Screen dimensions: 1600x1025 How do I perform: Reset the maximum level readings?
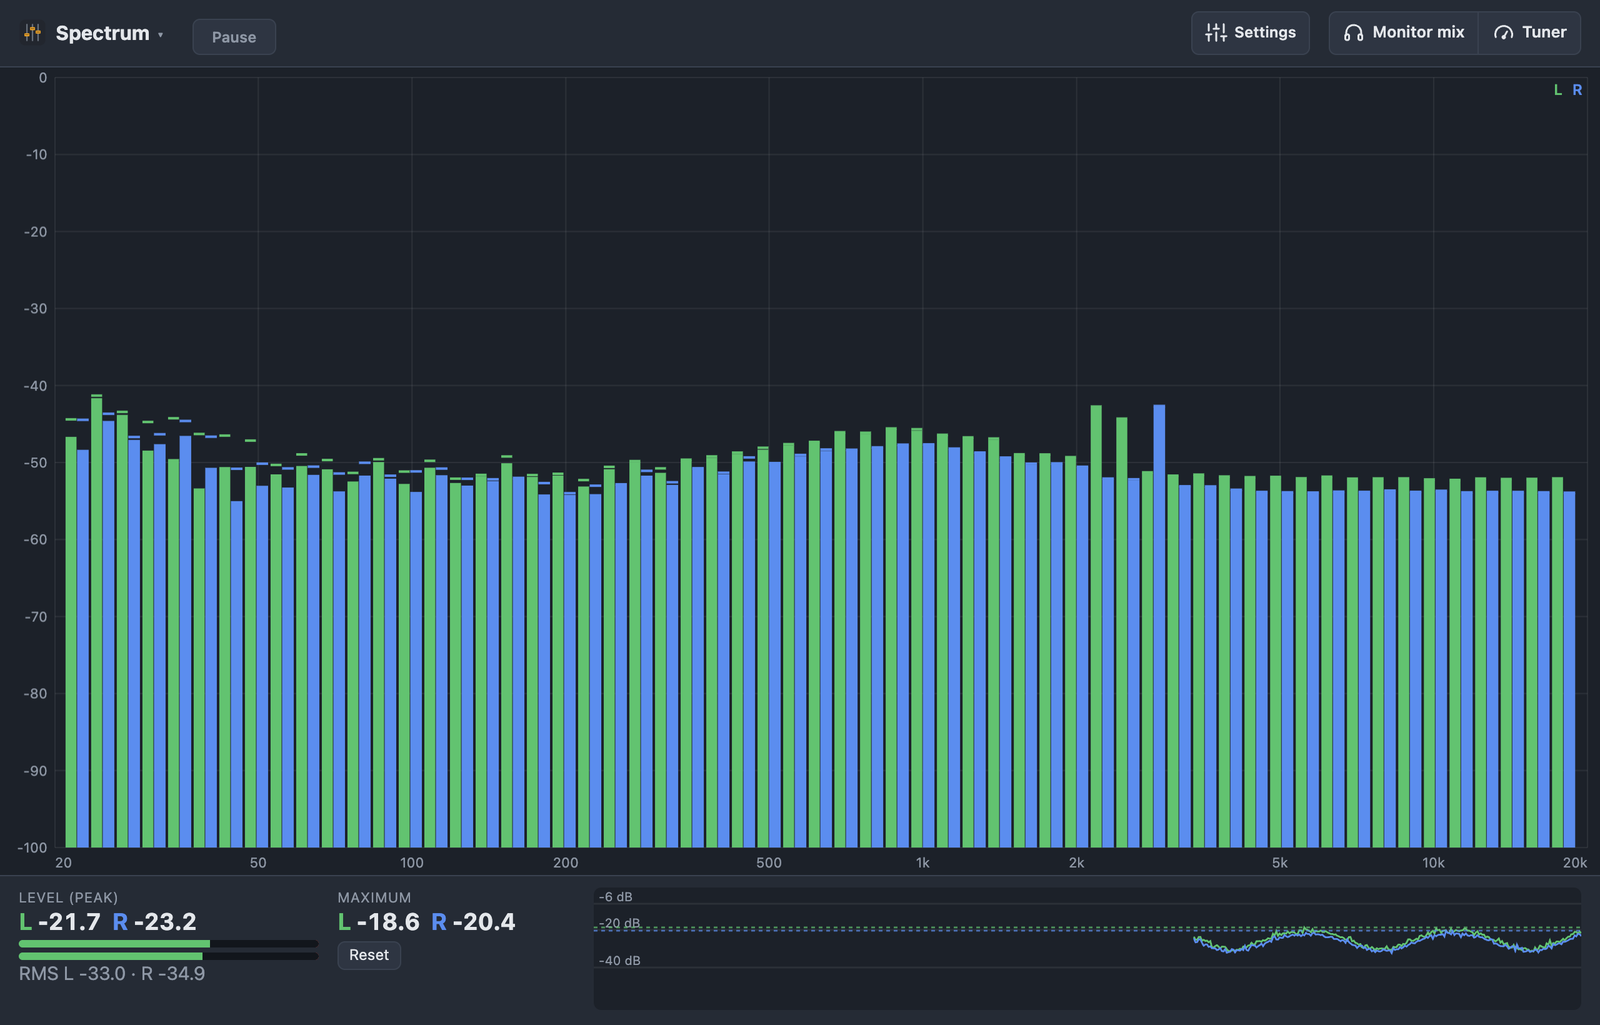click(x=369, y=955)
